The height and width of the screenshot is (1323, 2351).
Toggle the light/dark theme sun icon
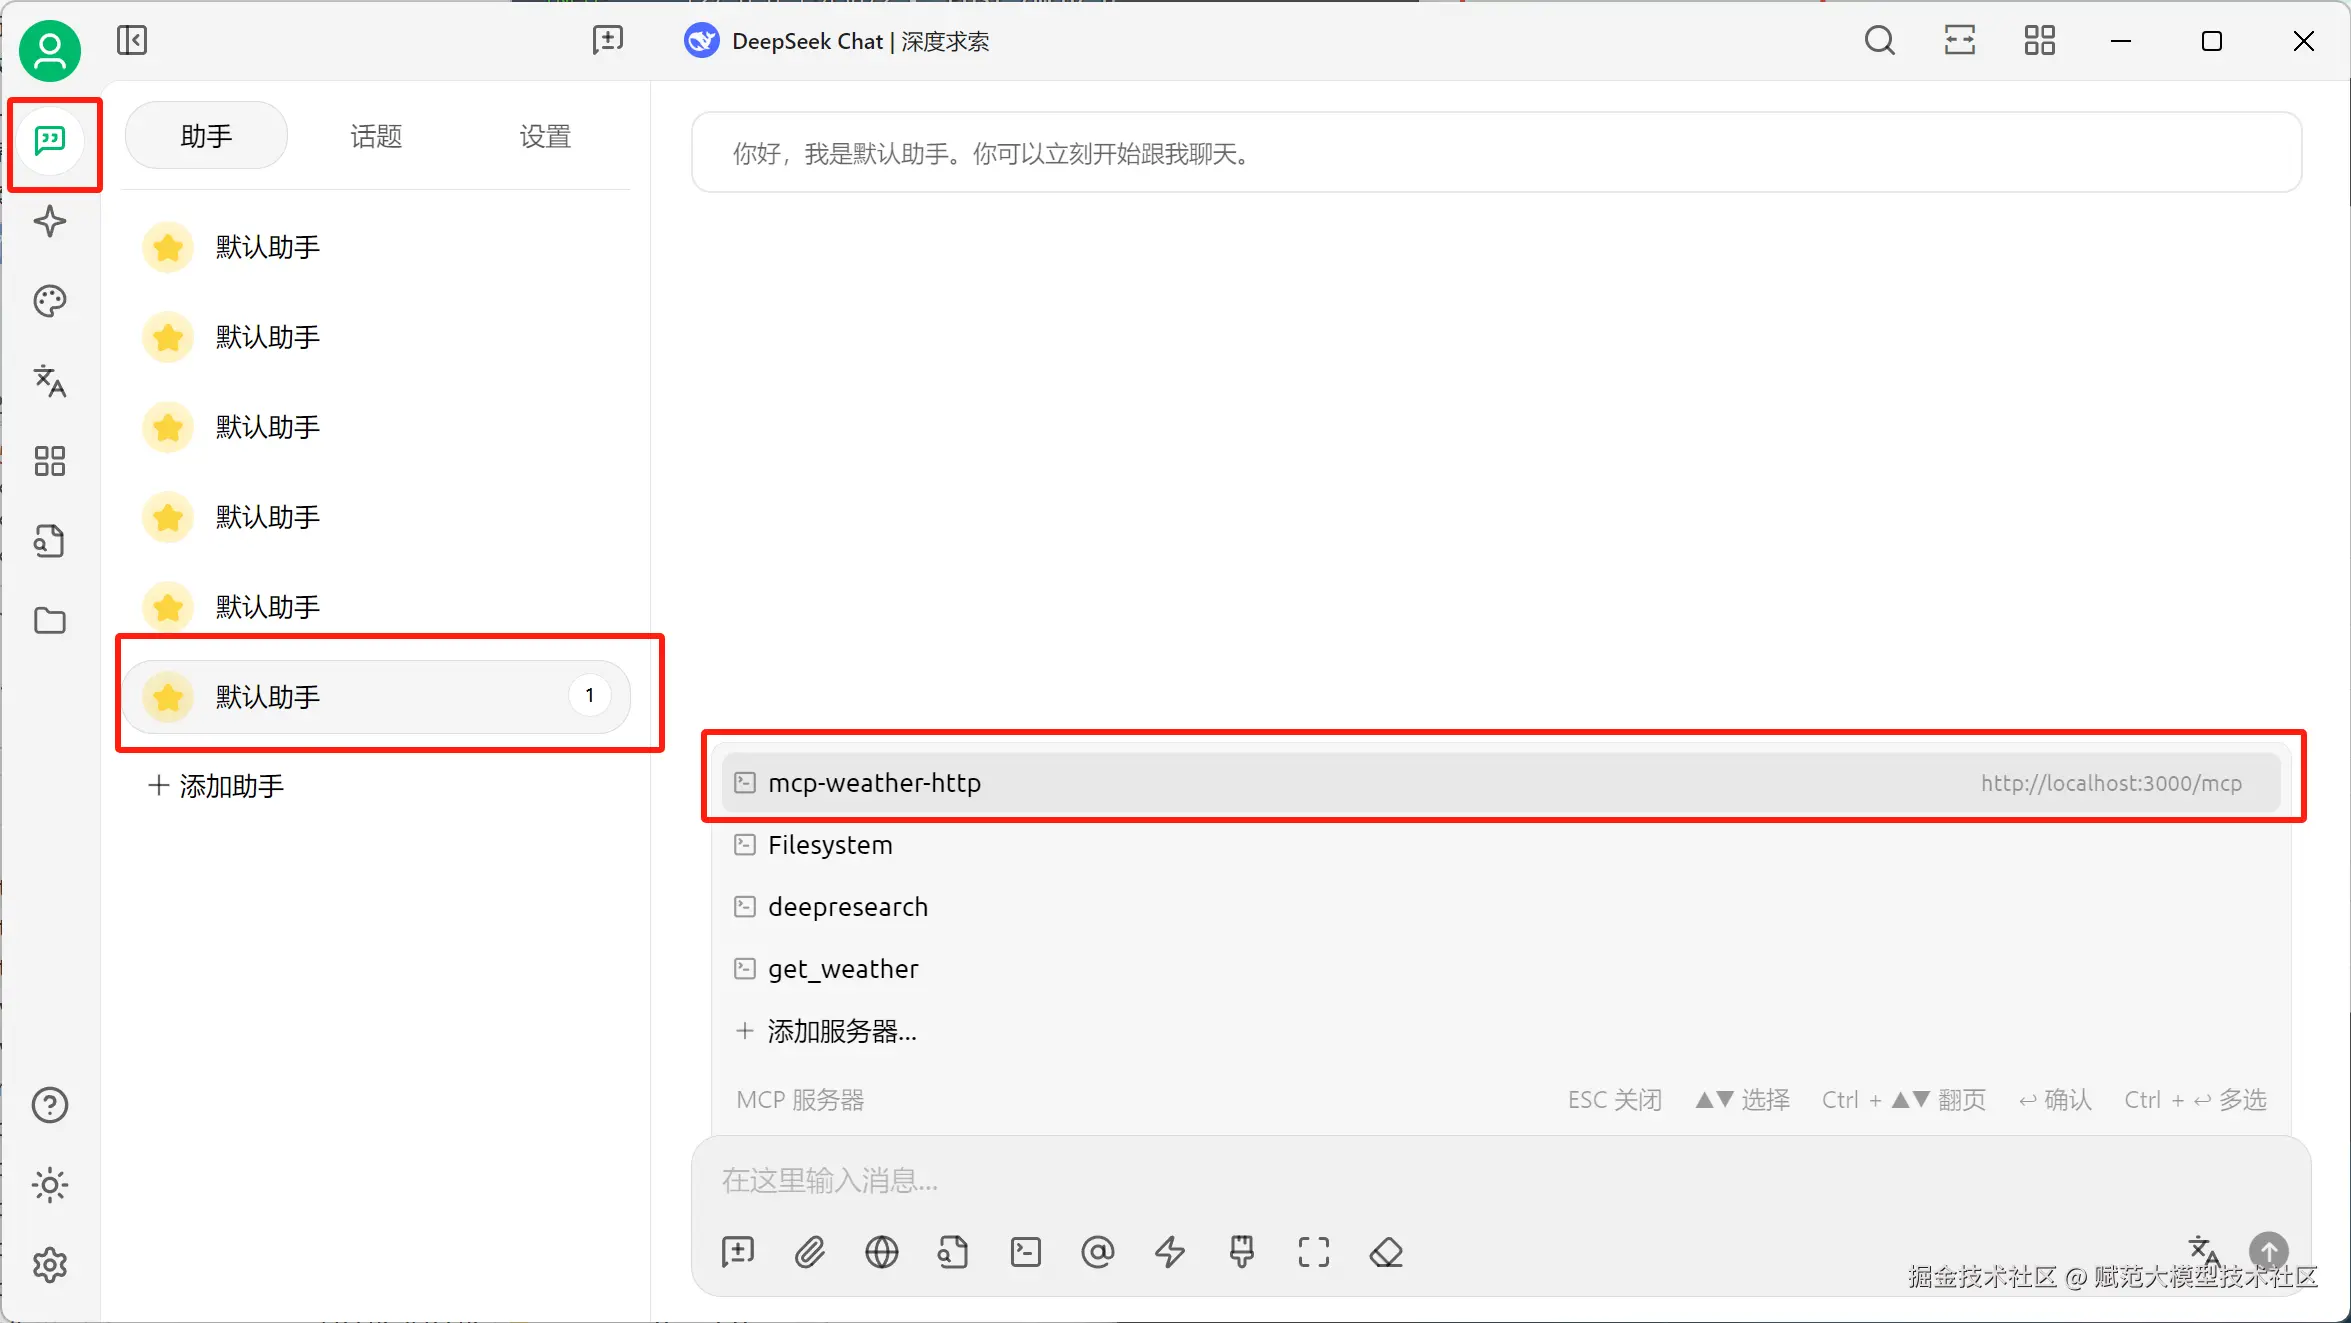coord(50,1185)
